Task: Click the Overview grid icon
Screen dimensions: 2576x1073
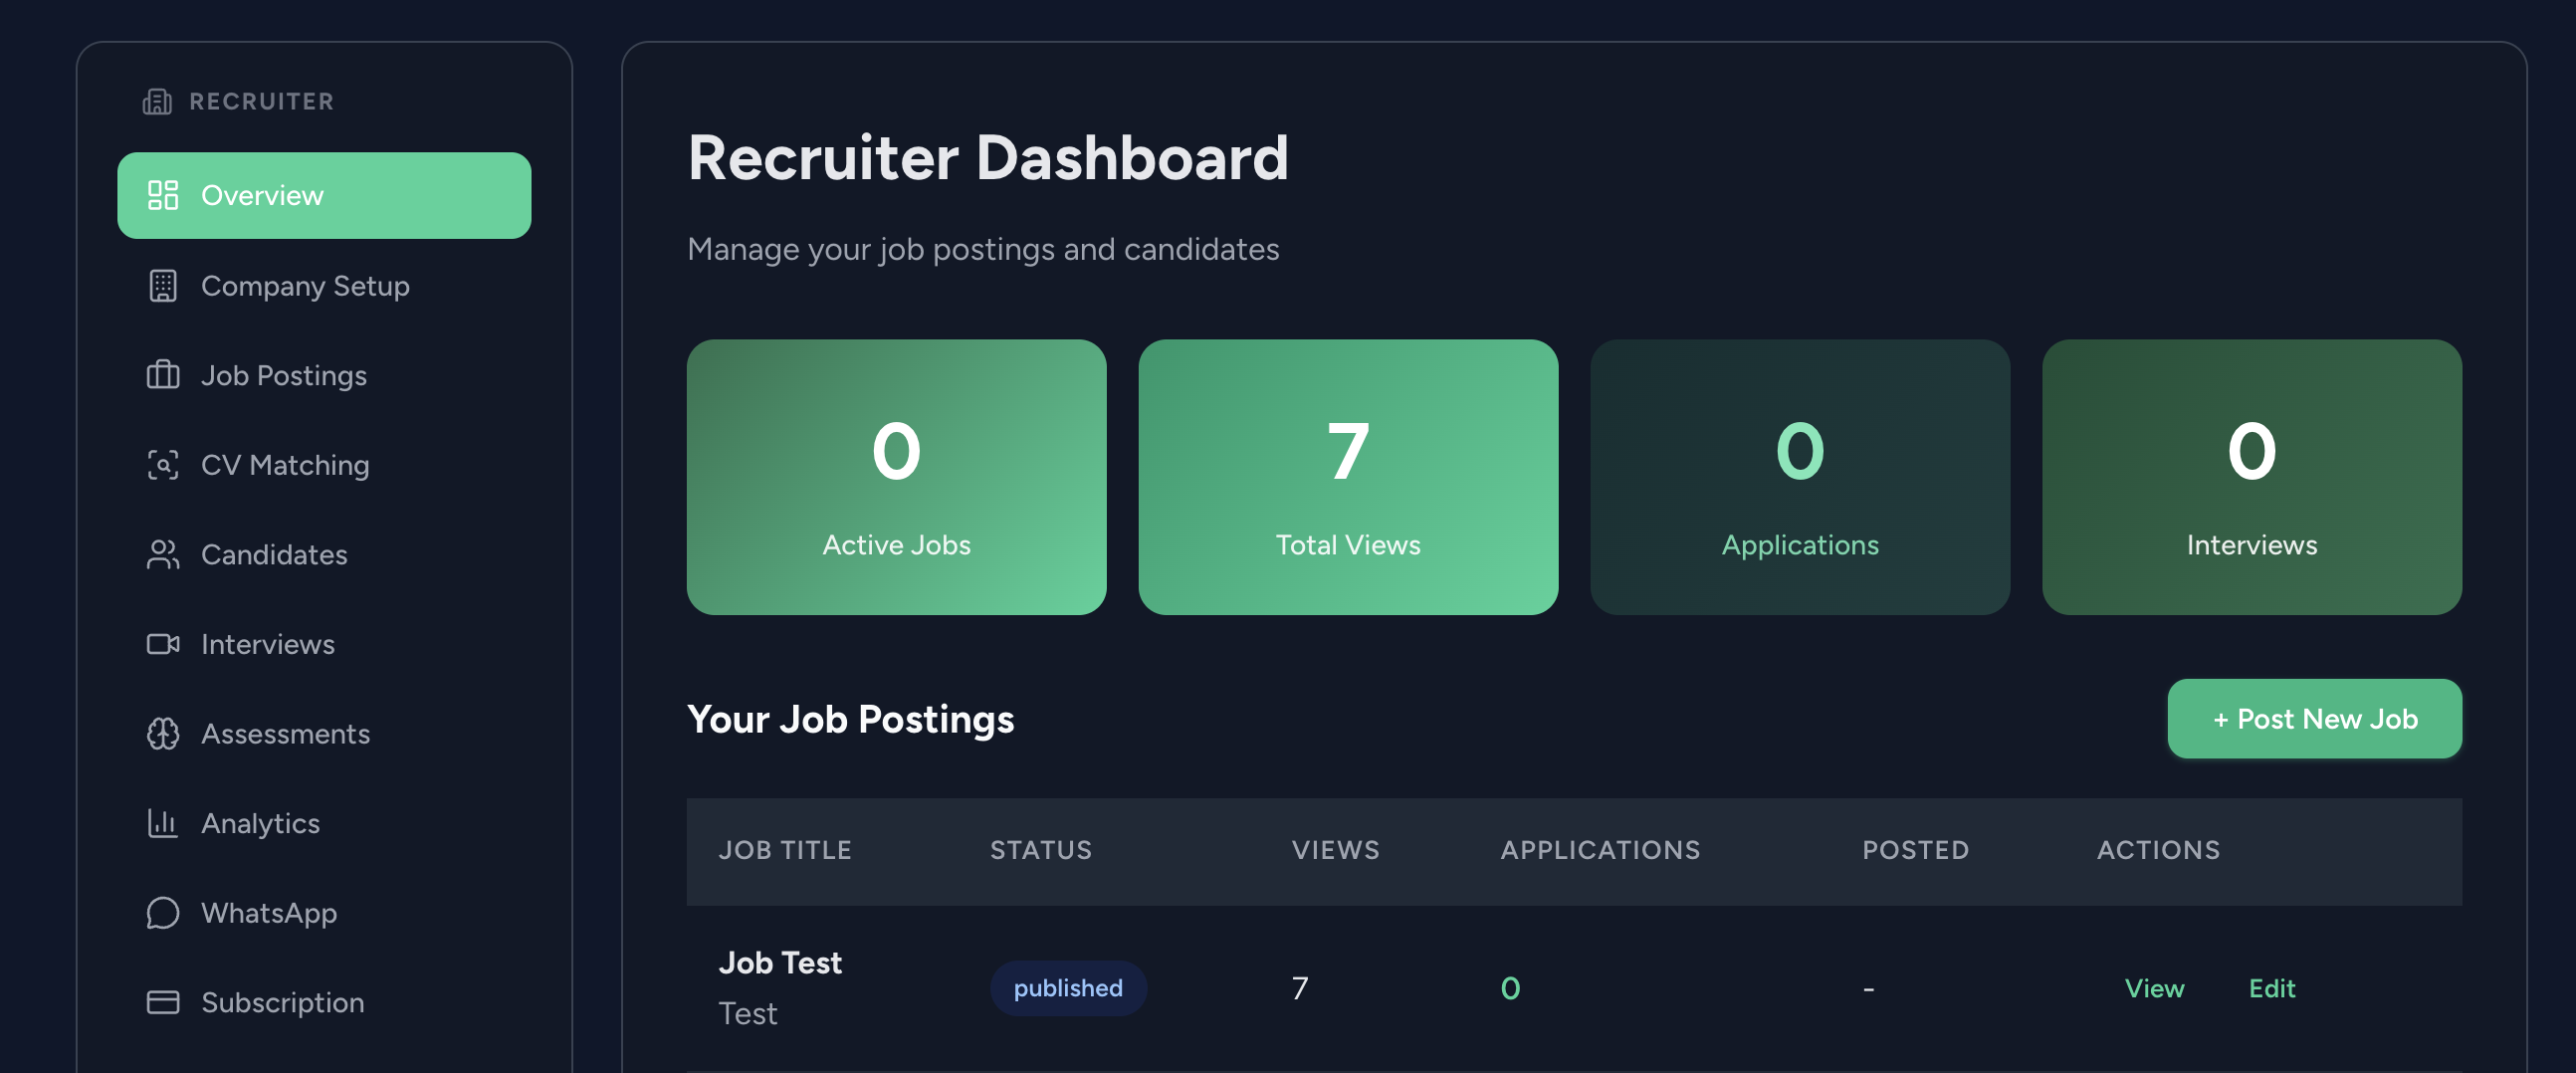Action: click(x=162, y=195)
